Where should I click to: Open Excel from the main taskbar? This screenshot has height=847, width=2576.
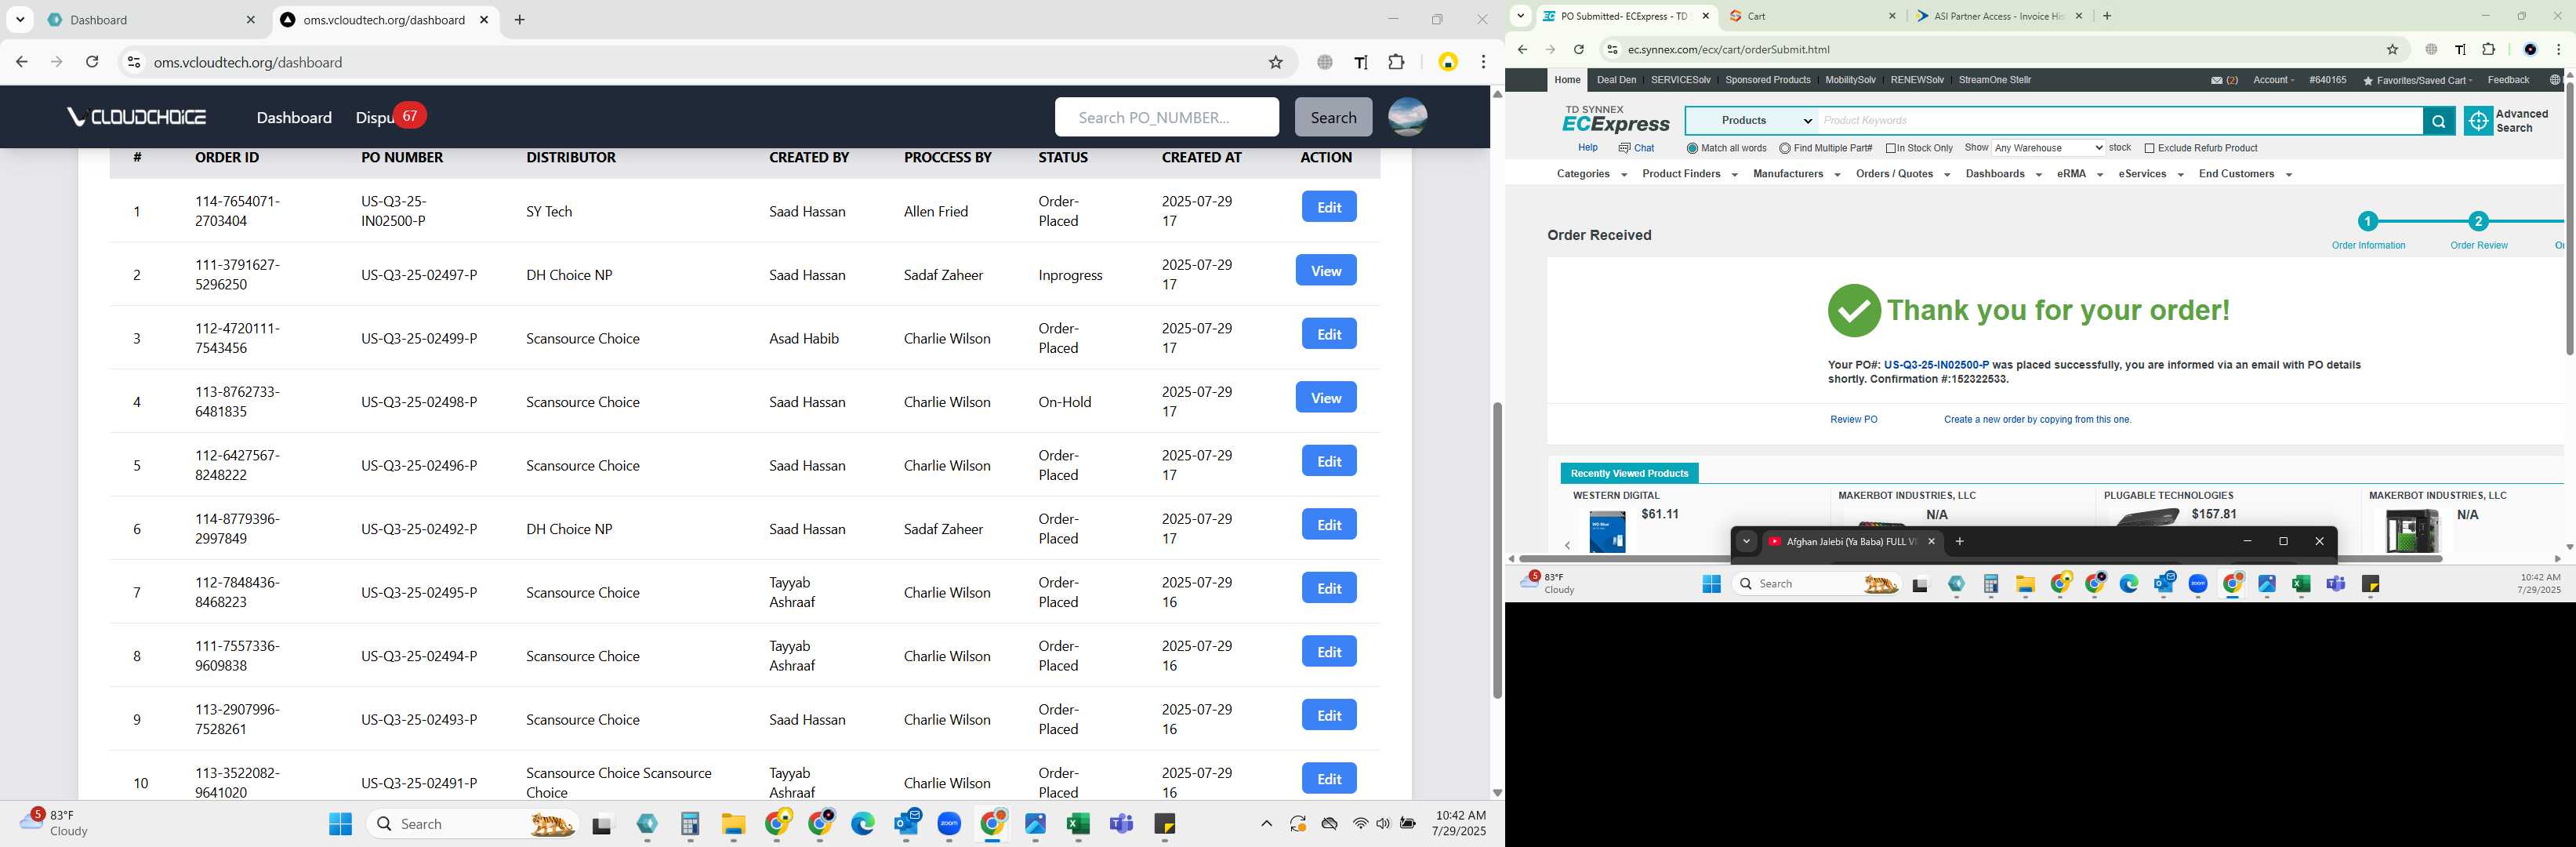coord(1077,824)
